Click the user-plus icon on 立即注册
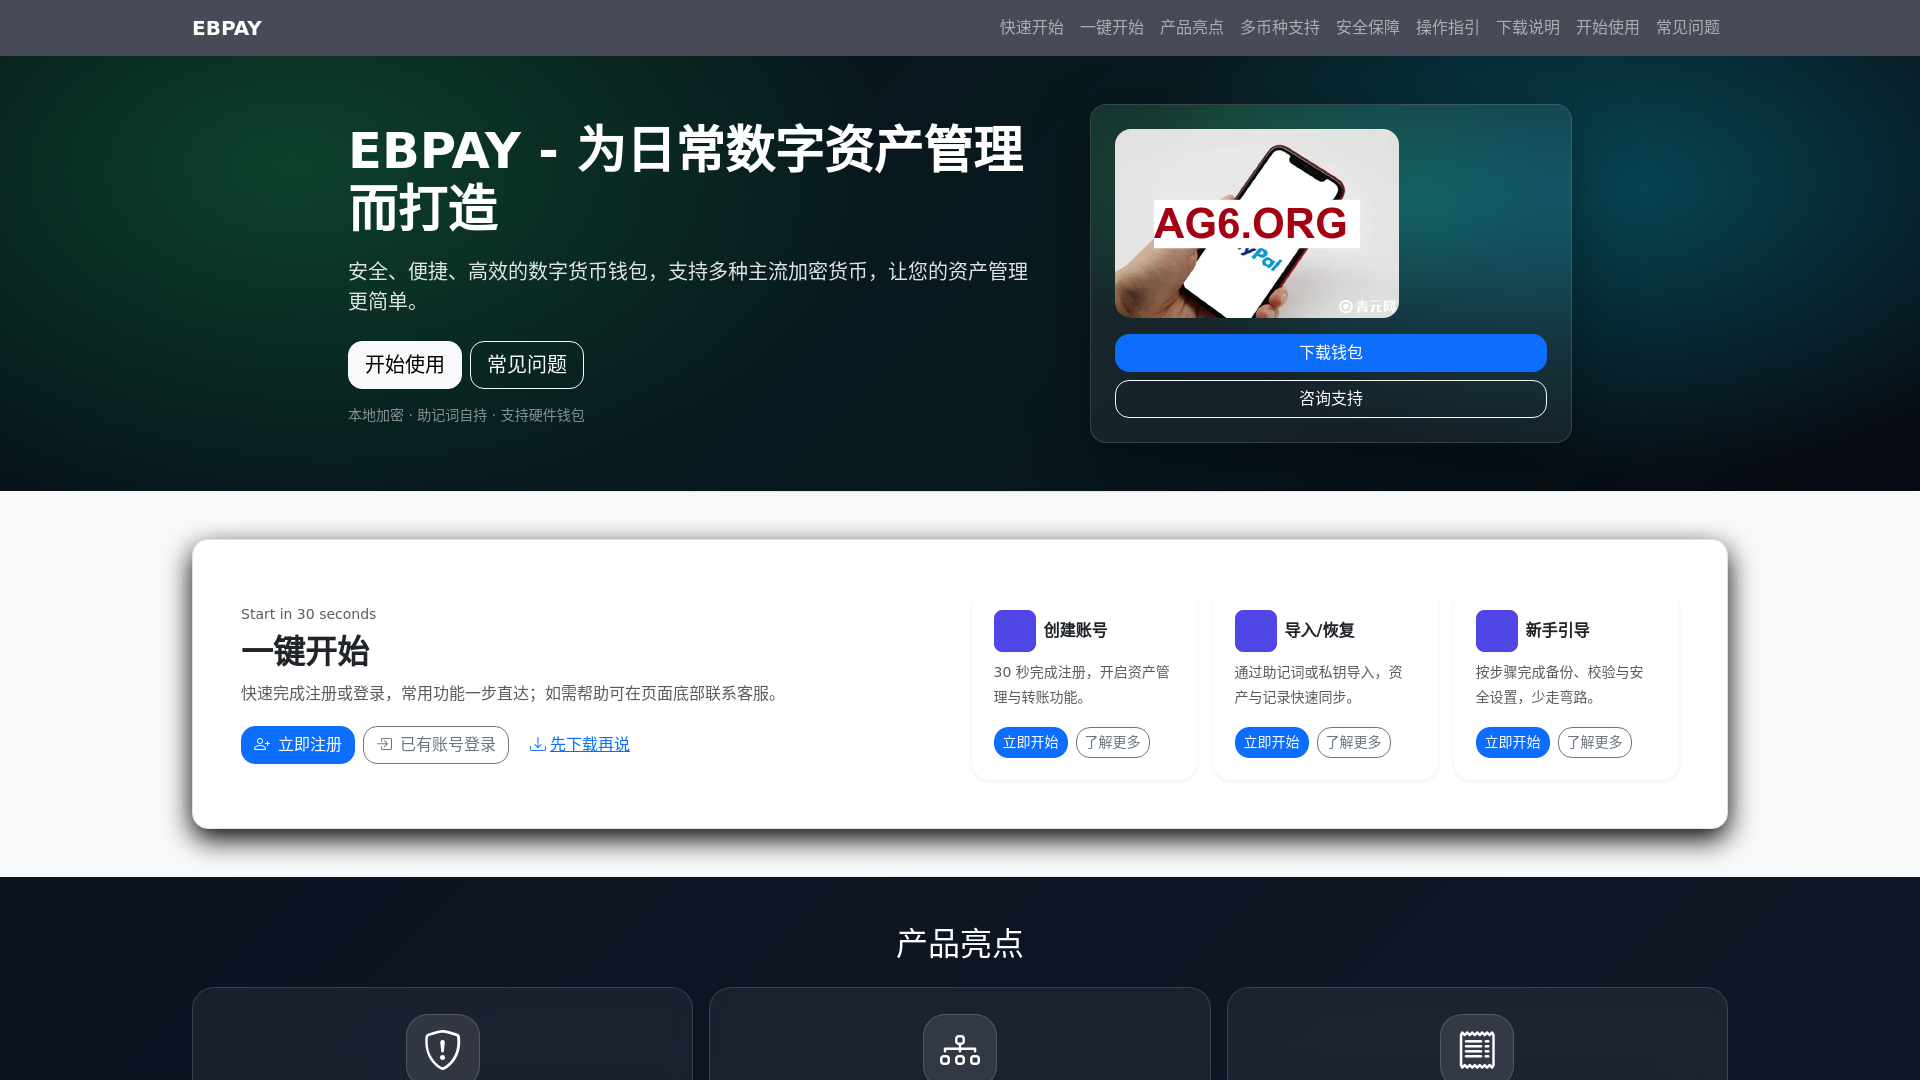The width and height of the screenshot is (1920, 1080). coord(262,745)
